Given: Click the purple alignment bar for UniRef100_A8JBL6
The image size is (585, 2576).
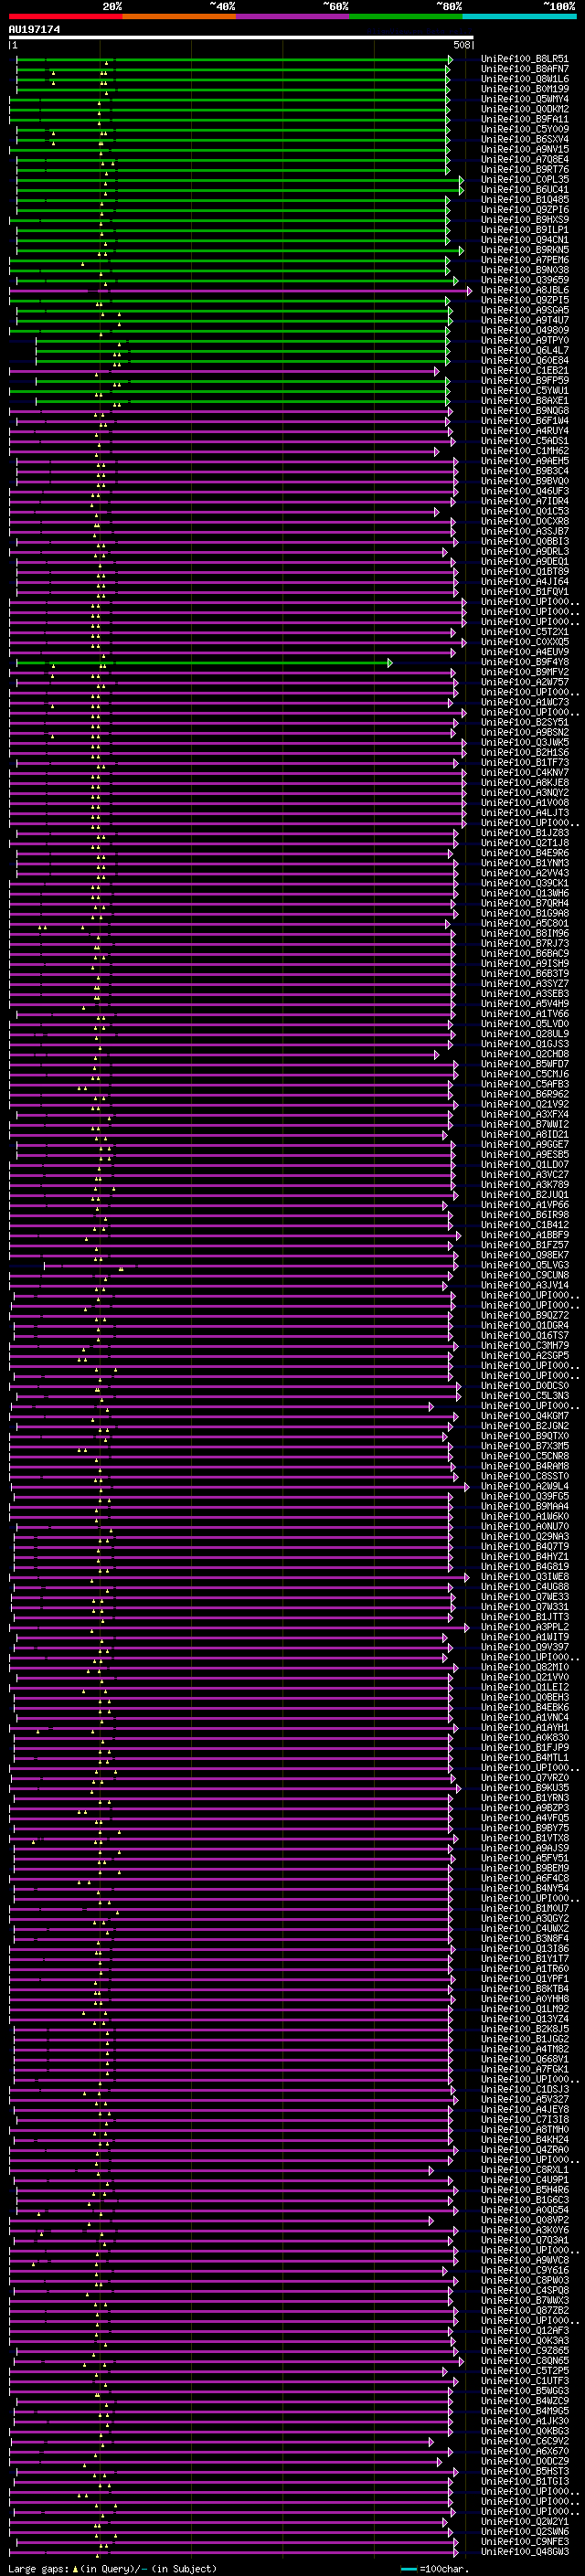Looking at the screenshot, I should pyautogui.click(x=240, y=291).
